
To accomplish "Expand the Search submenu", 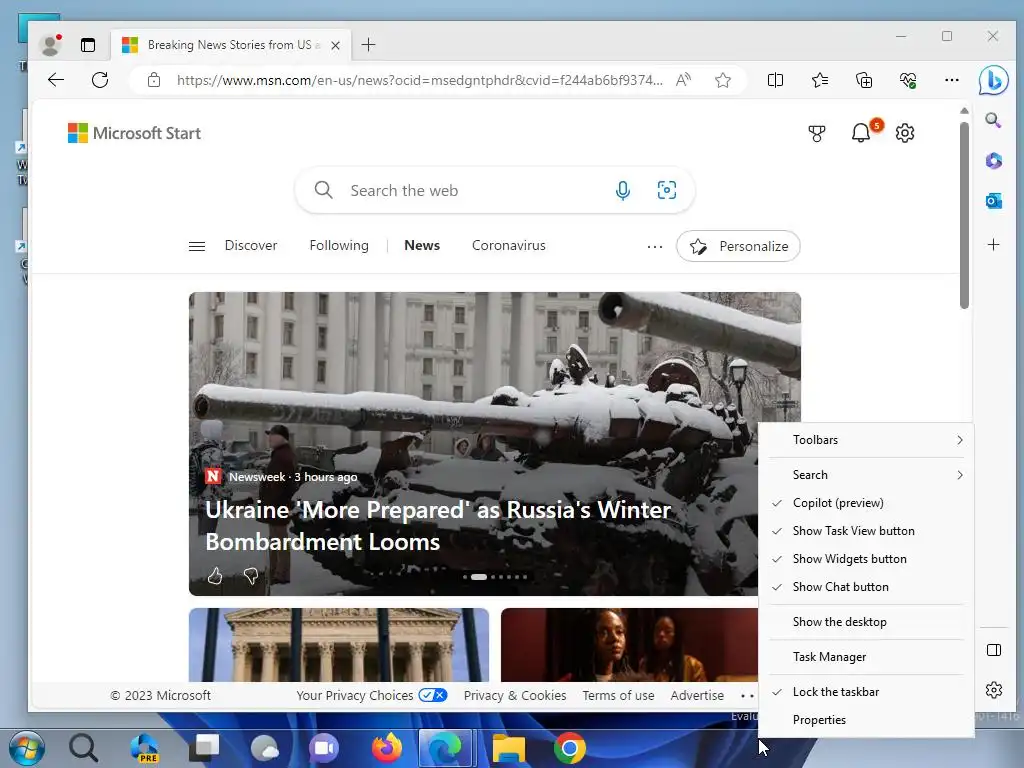I will pos(866,475).
